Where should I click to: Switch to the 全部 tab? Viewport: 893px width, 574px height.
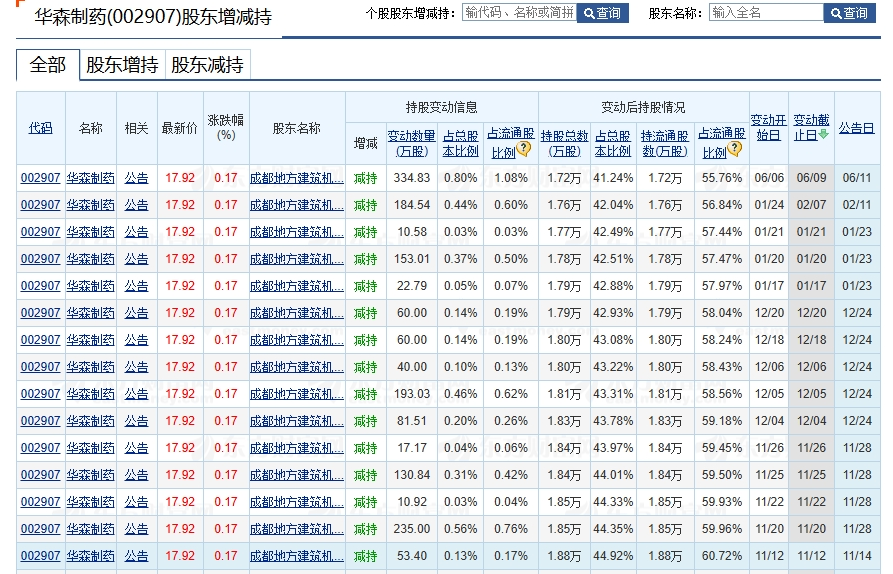48,64
